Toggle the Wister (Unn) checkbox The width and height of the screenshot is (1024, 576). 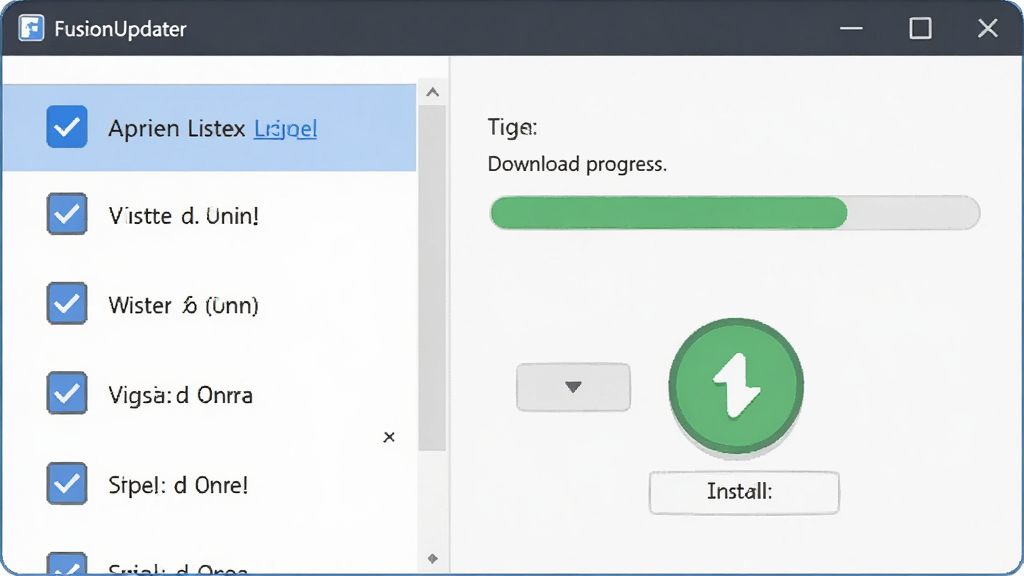[x=67, y=303]
